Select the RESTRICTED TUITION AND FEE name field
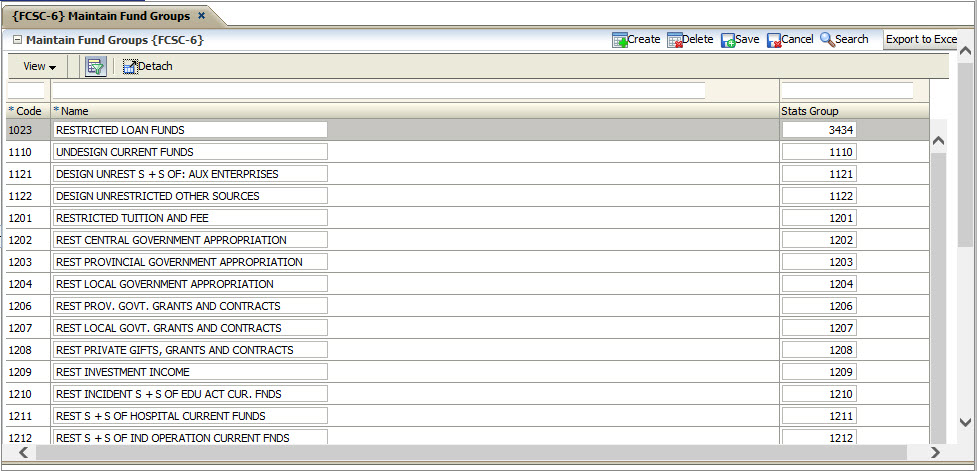Image resolution: width=977 pixels, height=471 pixels. pyautogui.click(x=190, y=218)
